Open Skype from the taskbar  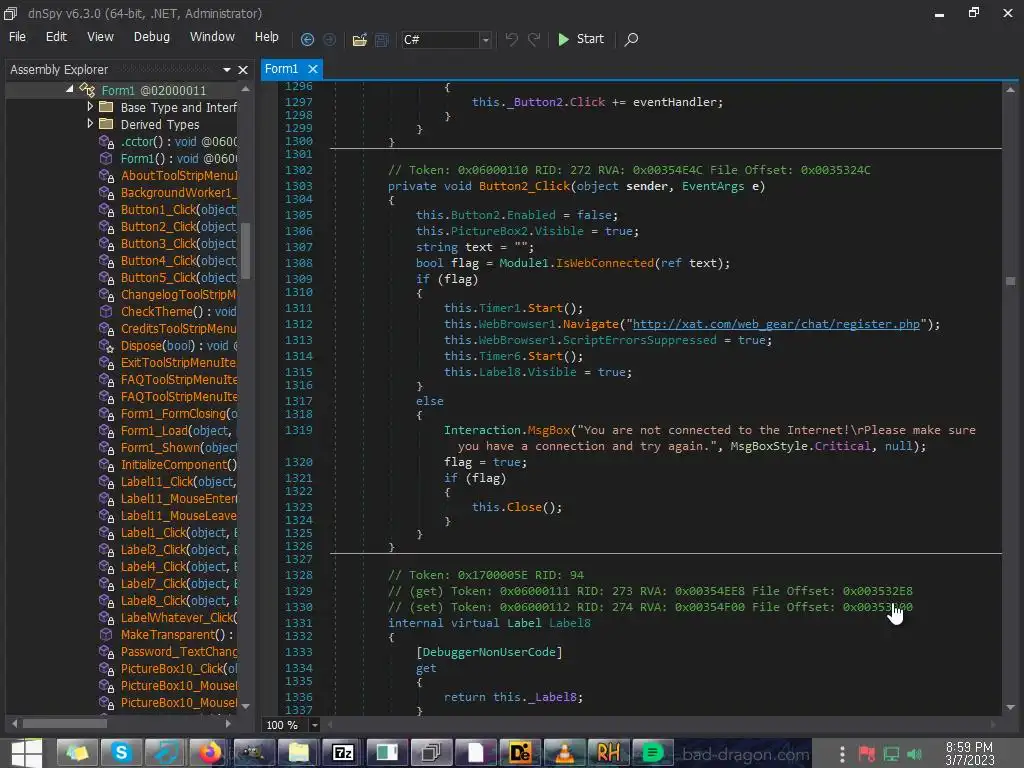[x=121, y=752]
